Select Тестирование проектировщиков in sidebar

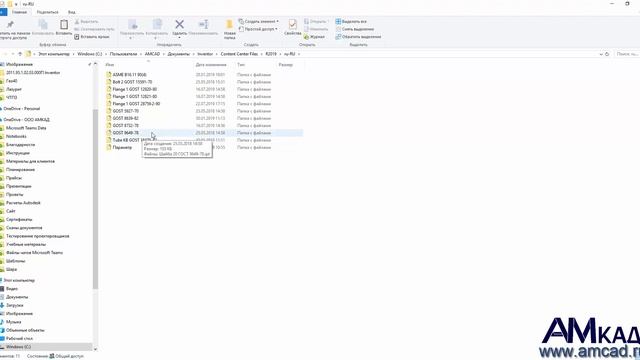click(x=38, y=236)
